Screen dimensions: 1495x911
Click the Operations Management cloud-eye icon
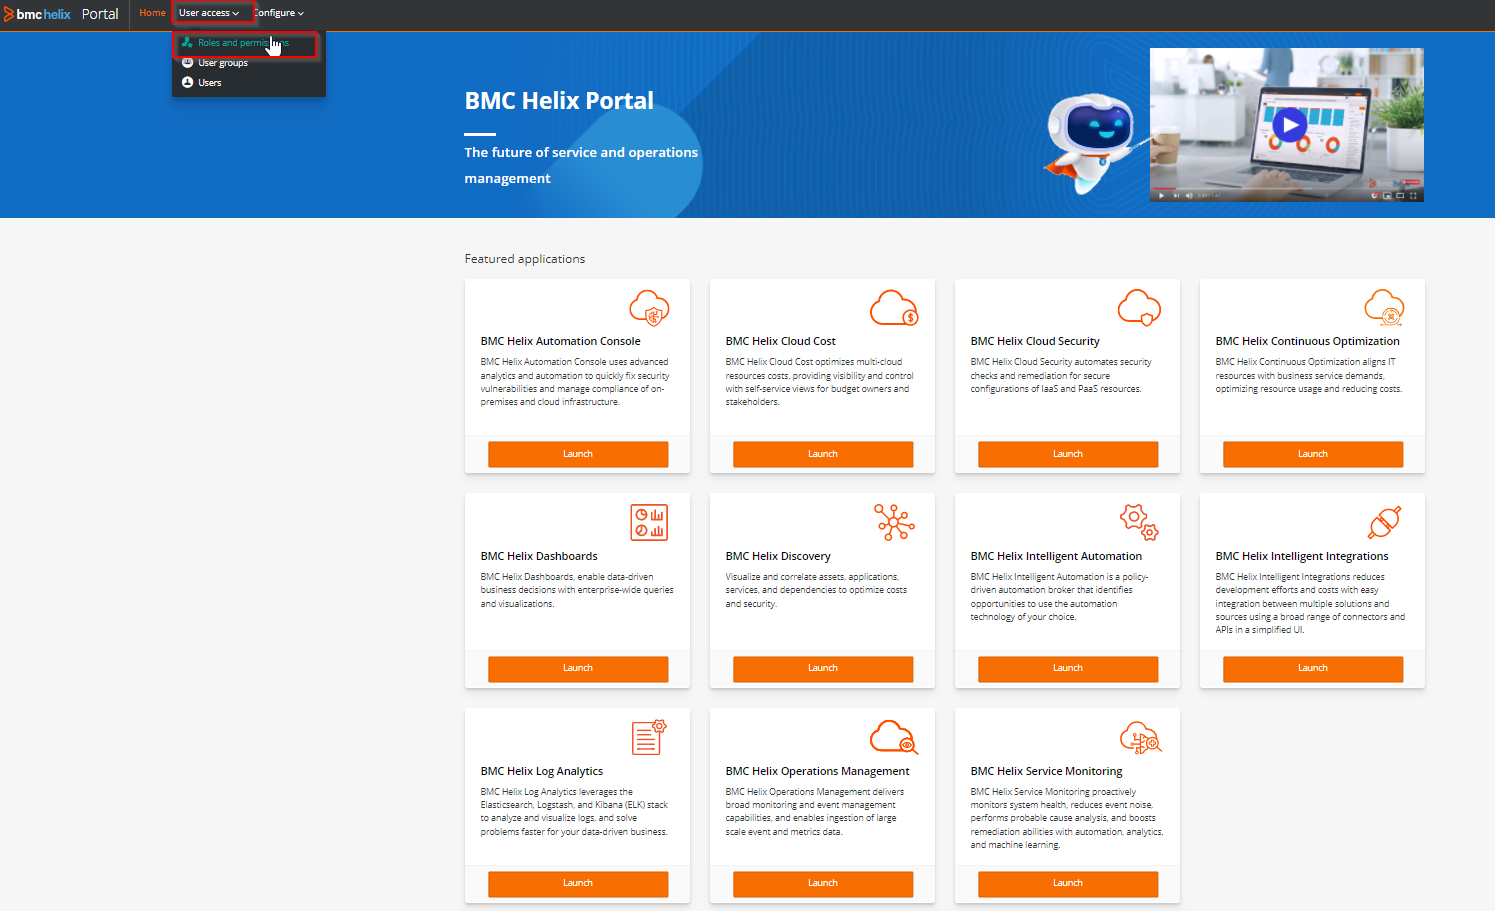[894, 737]
